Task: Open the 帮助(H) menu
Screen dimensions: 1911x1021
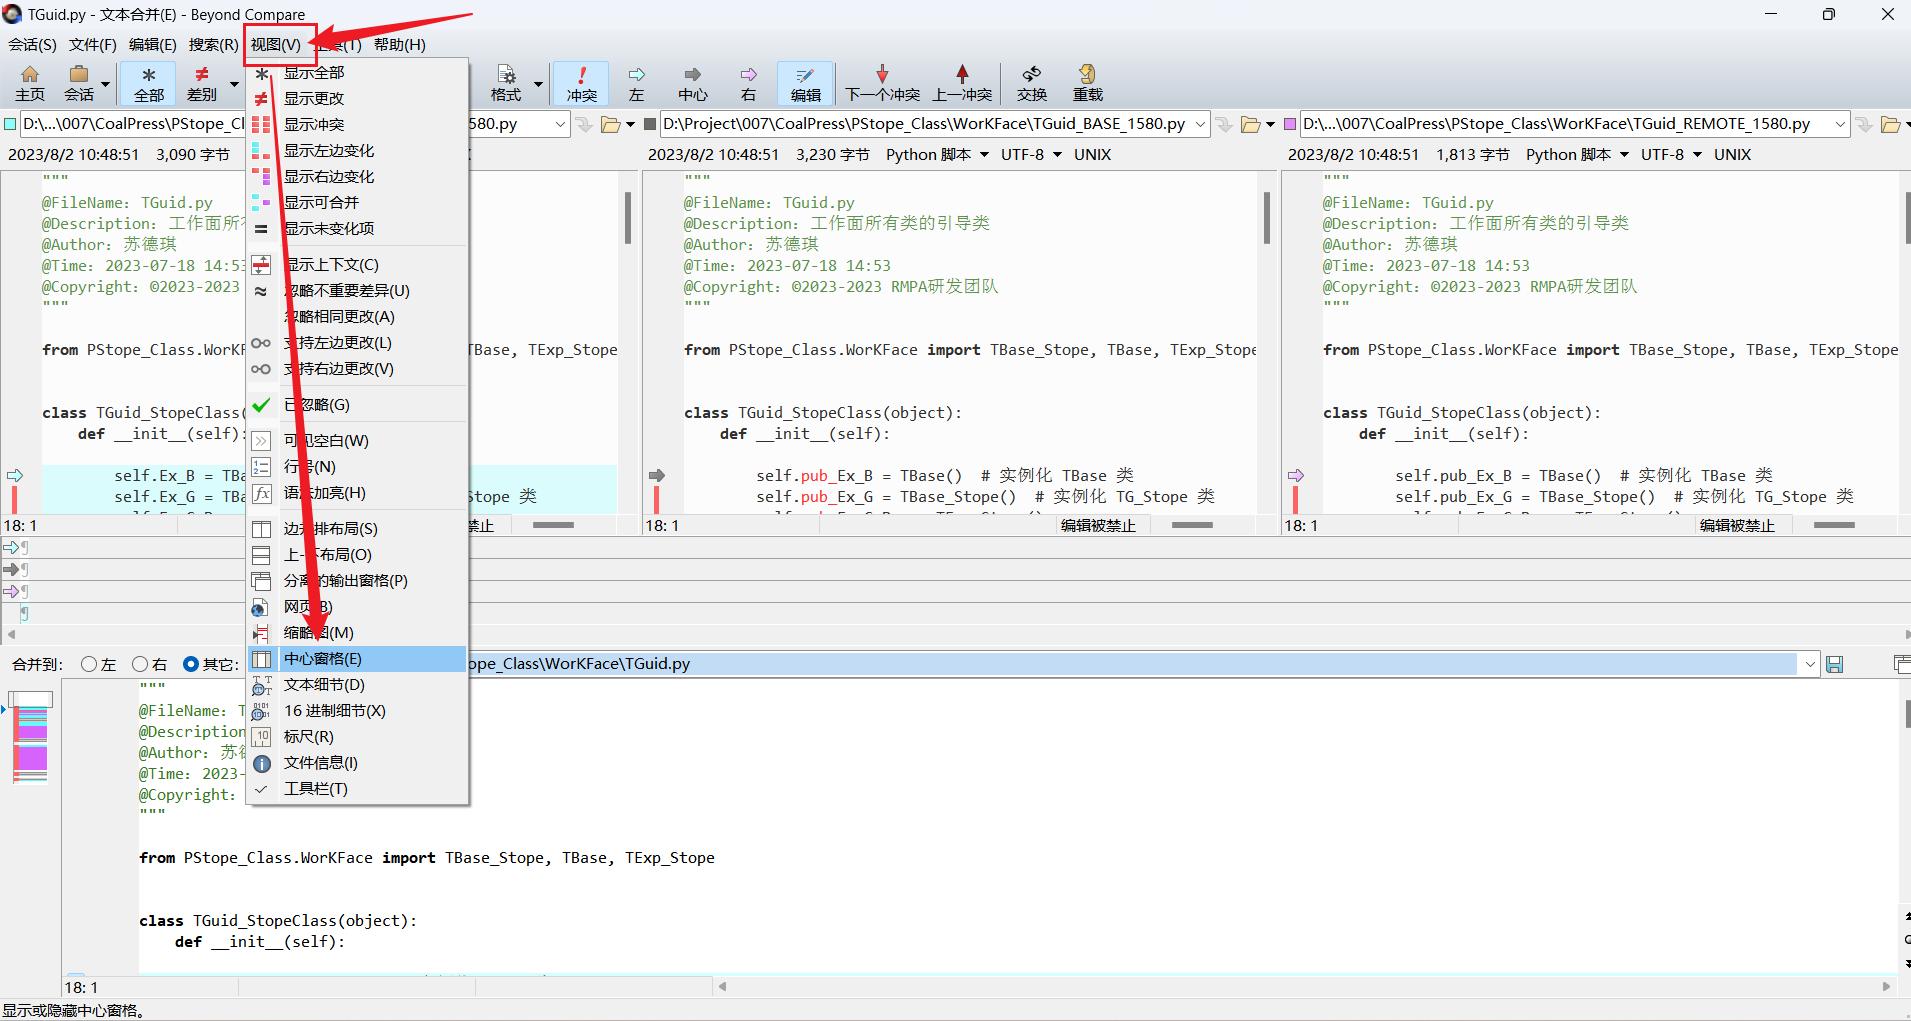Action: tap(399, 45)
